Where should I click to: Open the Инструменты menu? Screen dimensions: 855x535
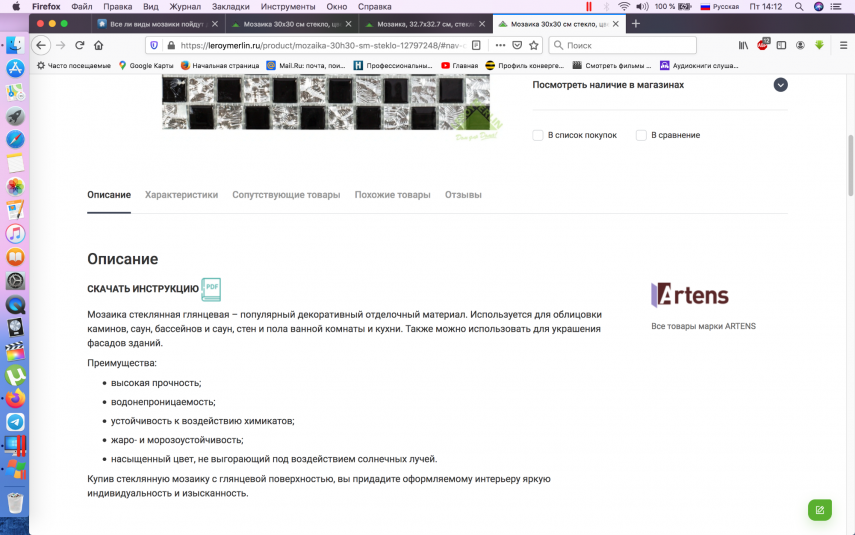pos(288,7)
